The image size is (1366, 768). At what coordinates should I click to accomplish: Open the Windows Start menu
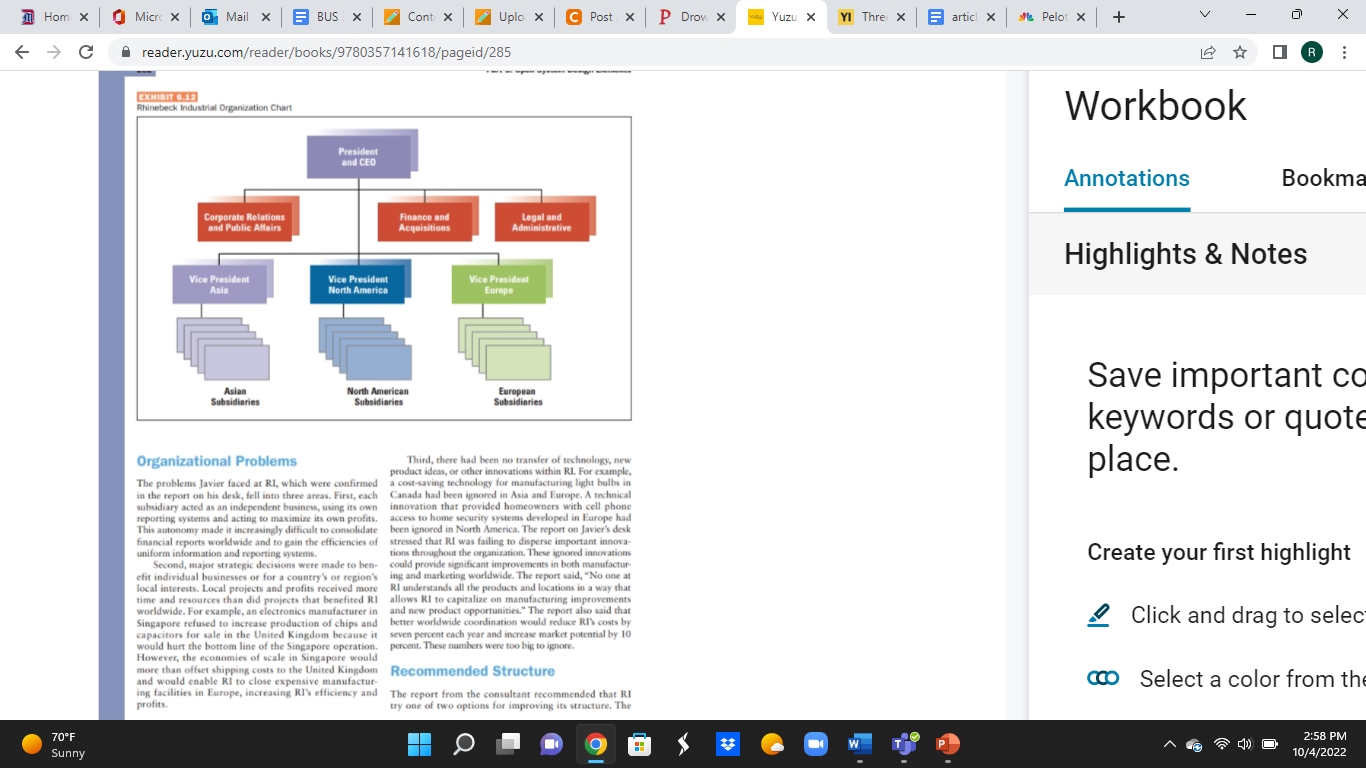419,744
